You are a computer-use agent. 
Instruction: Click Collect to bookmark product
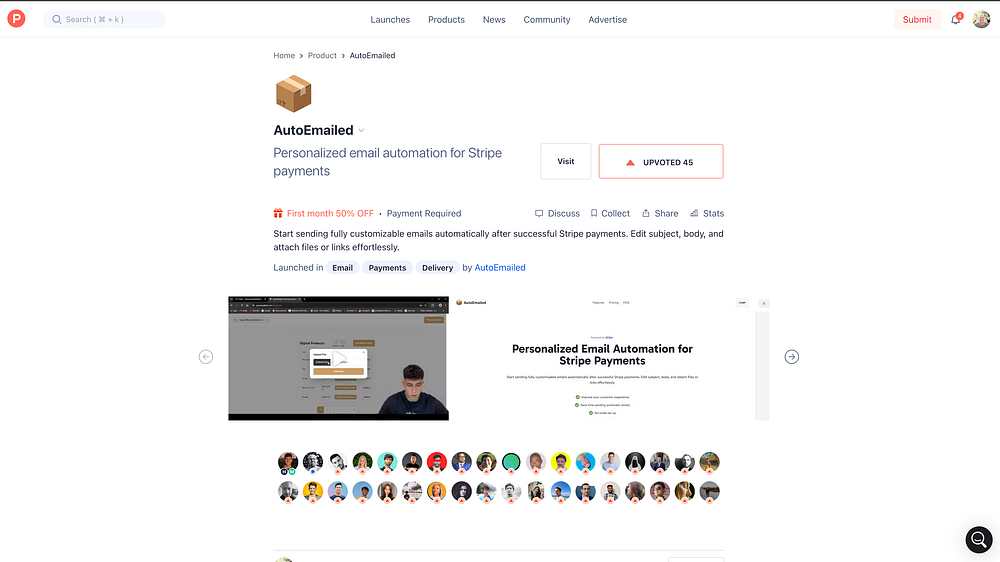610,213
